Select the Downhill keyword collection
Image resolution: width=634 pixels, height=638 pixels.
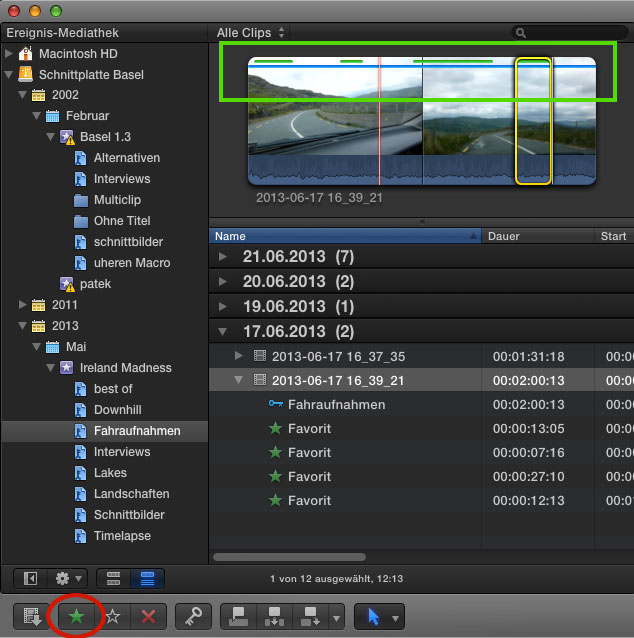click(117, 410)
